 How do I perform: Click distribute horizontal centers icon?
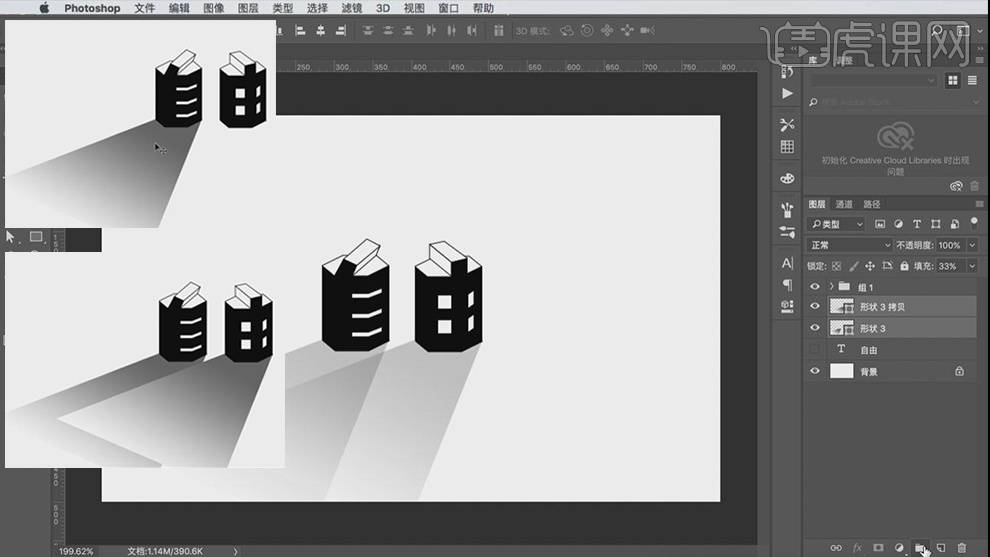tap(451, 30)
